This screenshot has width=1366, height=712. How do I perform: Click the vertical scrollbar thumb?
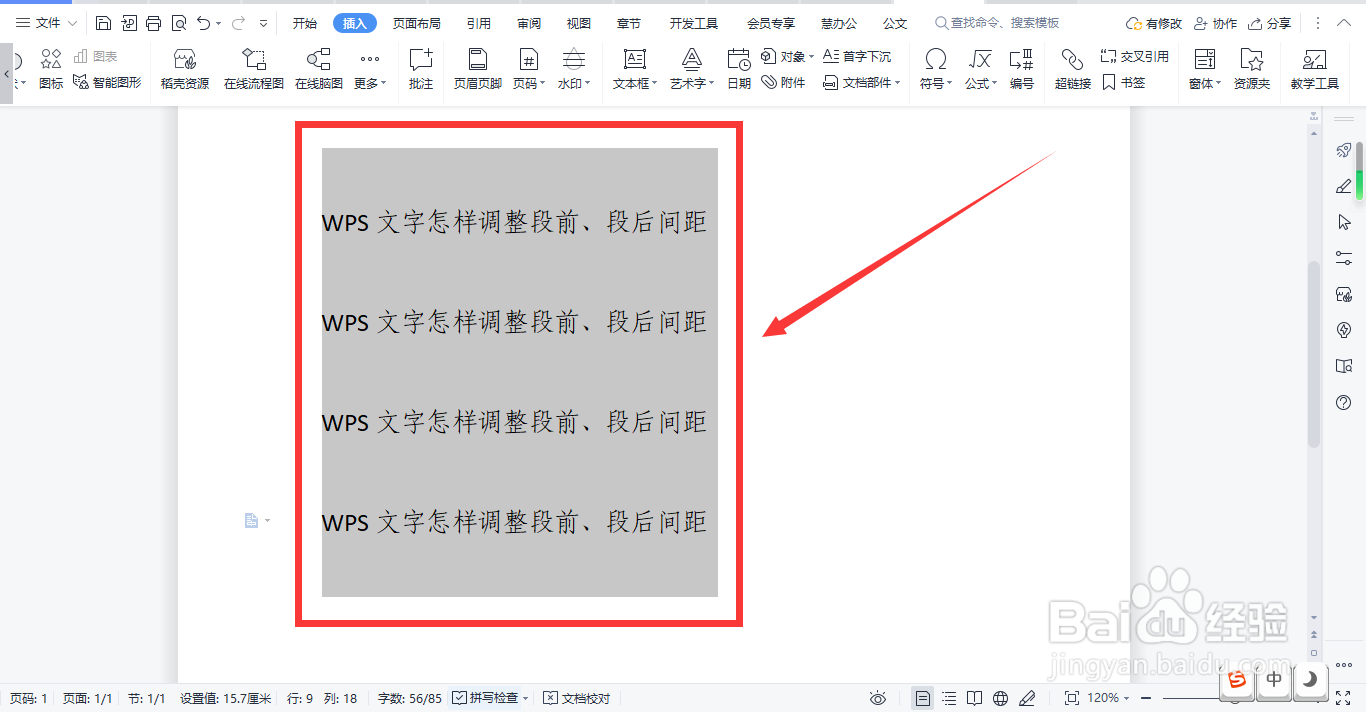[1314, 353]
